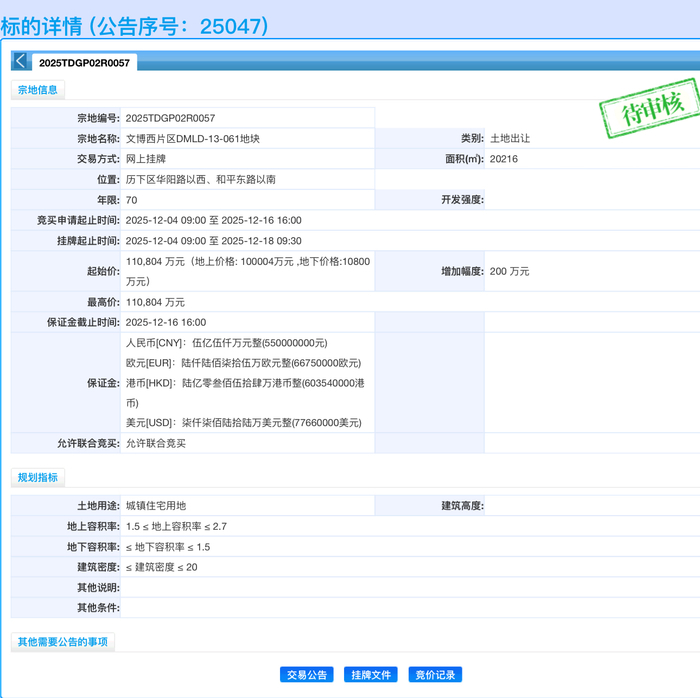This screenshot has height=698, width=700.
Task: Click the 位置 value 历下区华阳路以西
Action: tap(201, 180)
